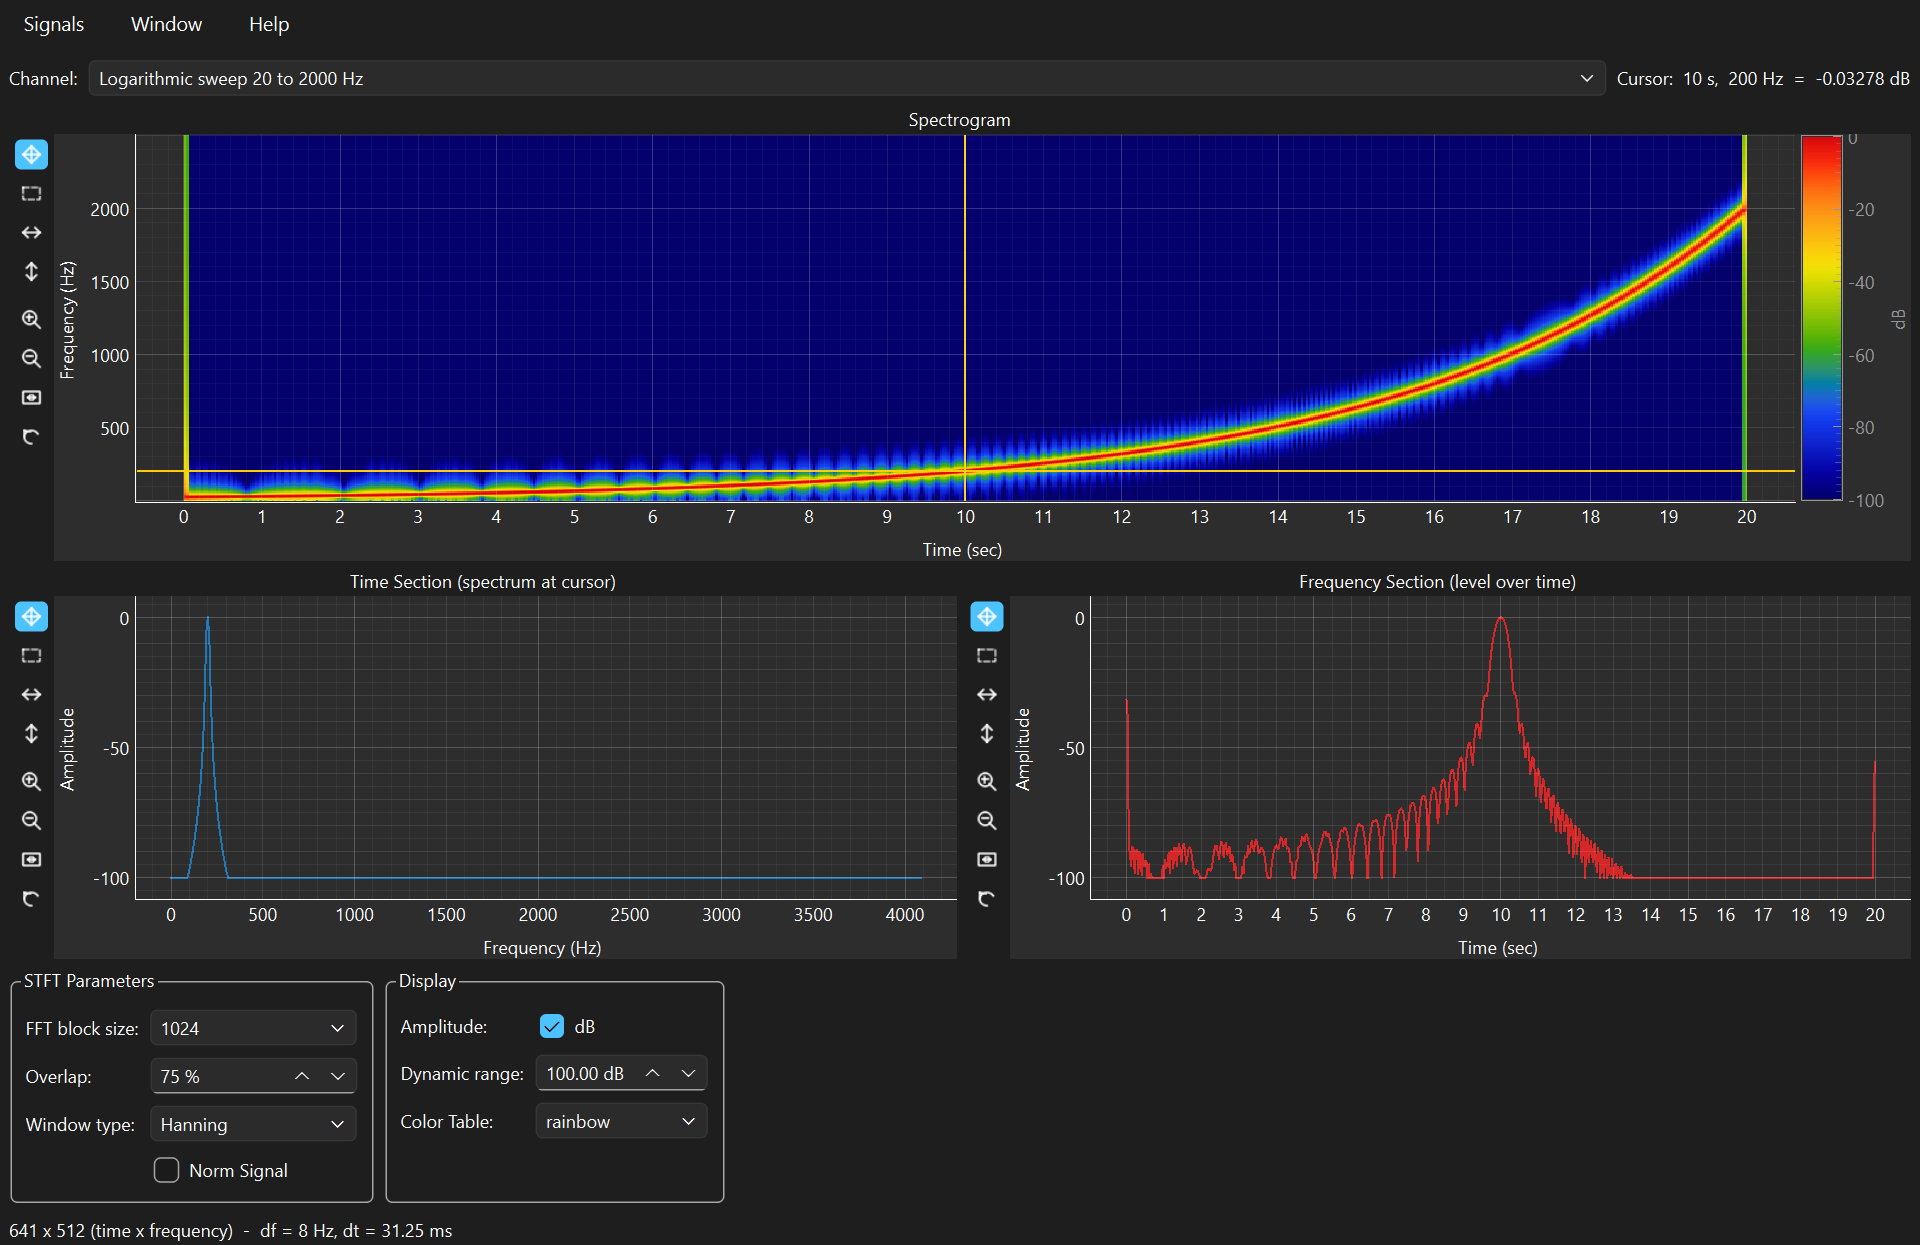Click the Spectrogram title label
The width and height of the screenshot is (1920, 1245).
coord(959,120)
